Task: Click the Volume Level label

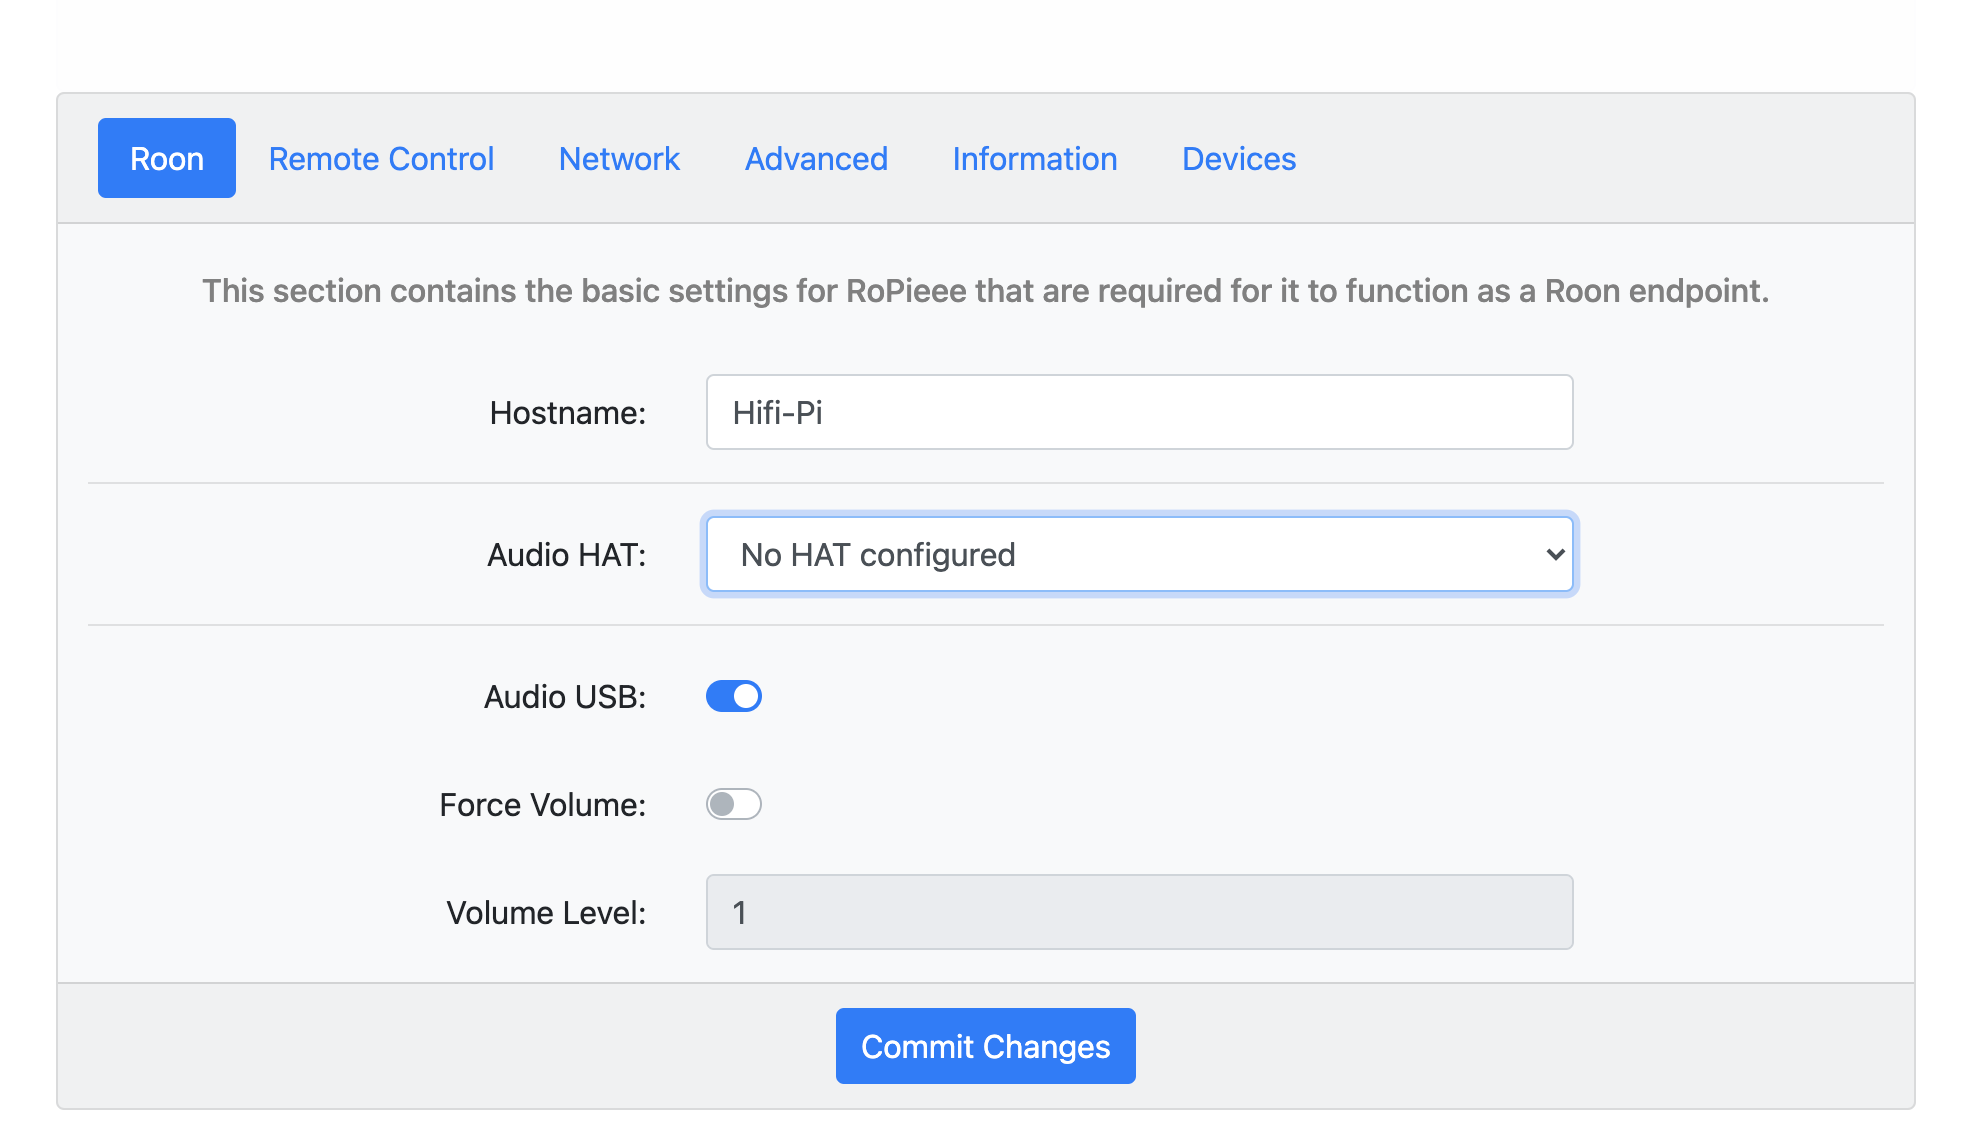Action: [x=546, y=912]
